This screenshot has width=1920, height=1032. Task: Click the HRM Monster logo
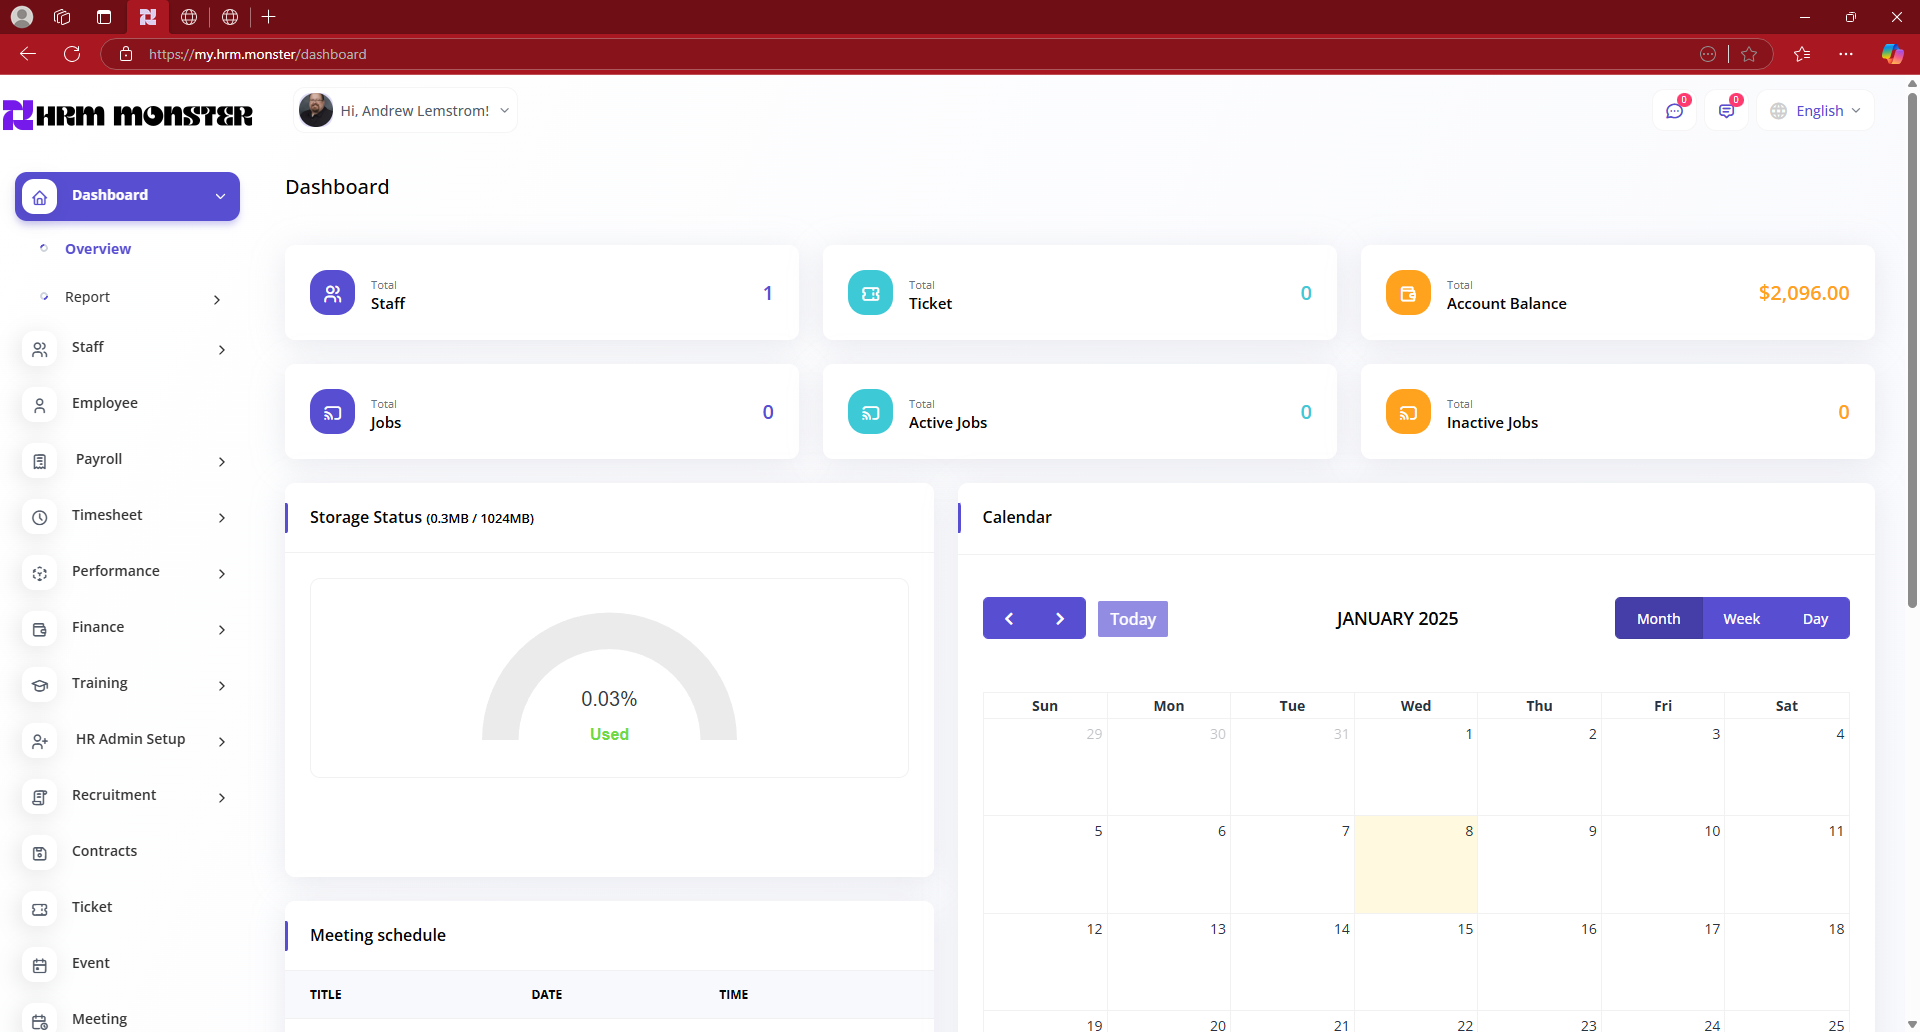(128, 115)
